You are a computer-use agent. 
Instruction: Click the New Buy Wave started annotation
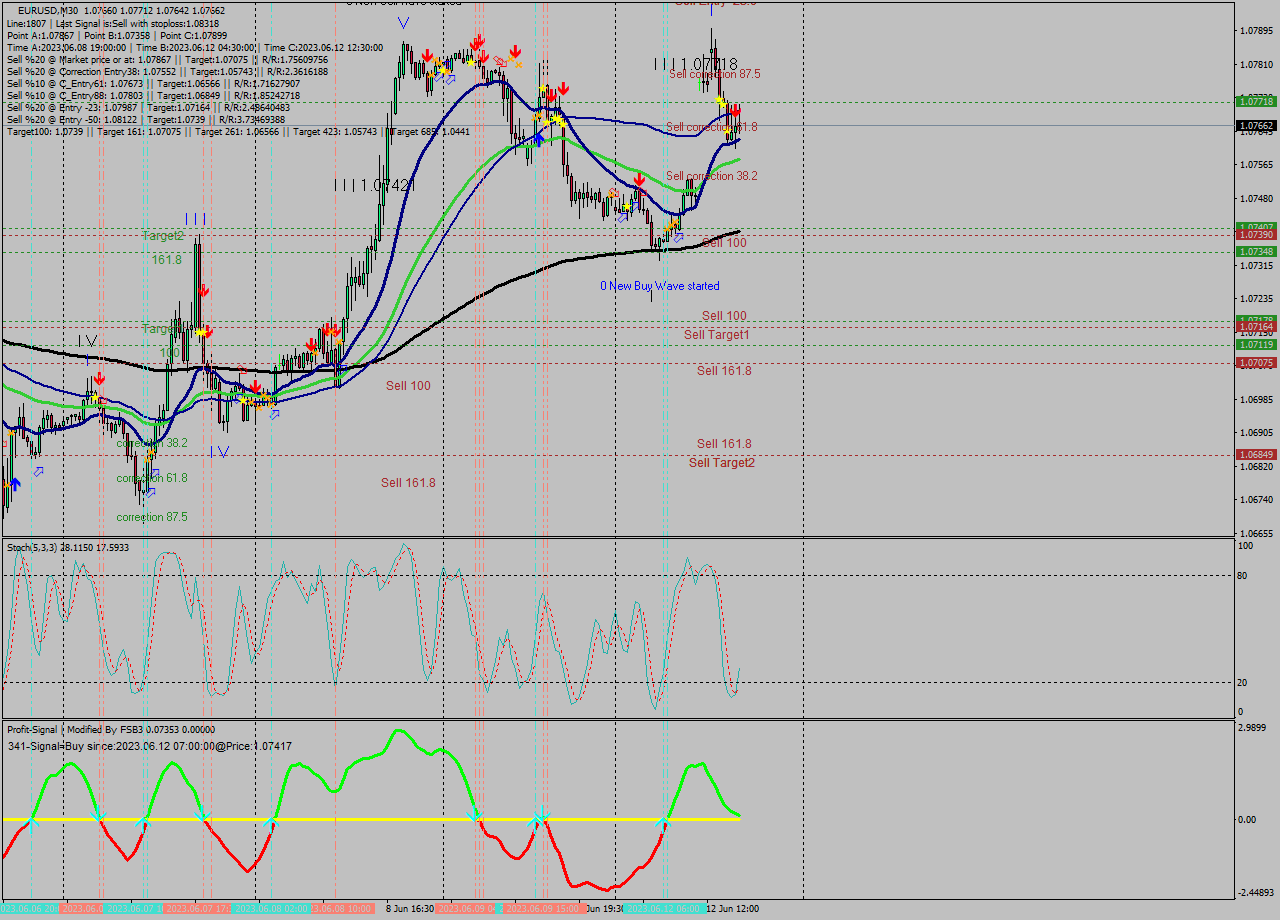click(x=662, y=286)
